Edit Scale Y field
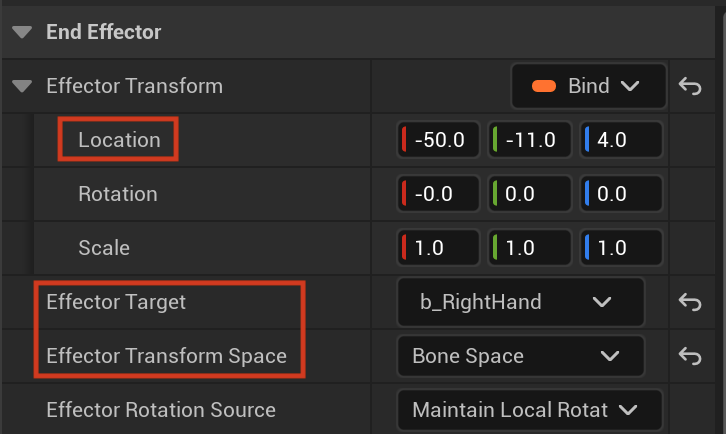The height and width of the screenshot is (434, 726). pos(530,248)
